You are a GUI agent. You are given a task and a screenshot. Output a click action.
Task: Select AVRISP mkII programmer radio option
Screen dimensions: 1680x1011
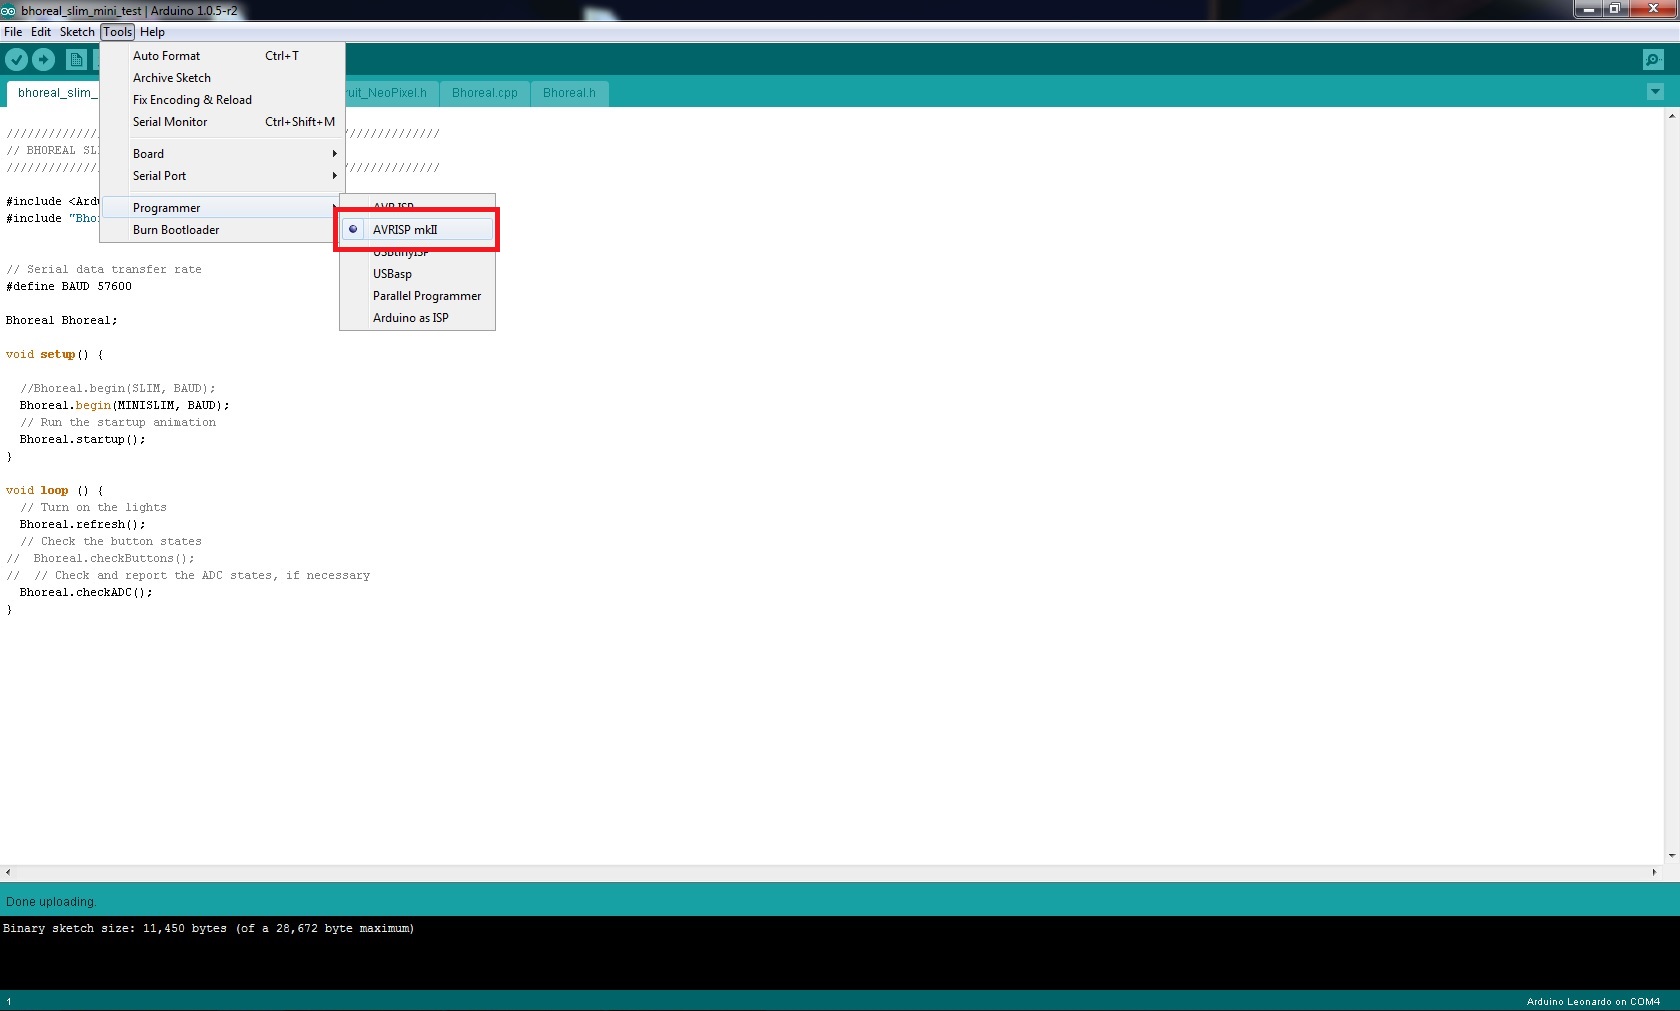418,230
